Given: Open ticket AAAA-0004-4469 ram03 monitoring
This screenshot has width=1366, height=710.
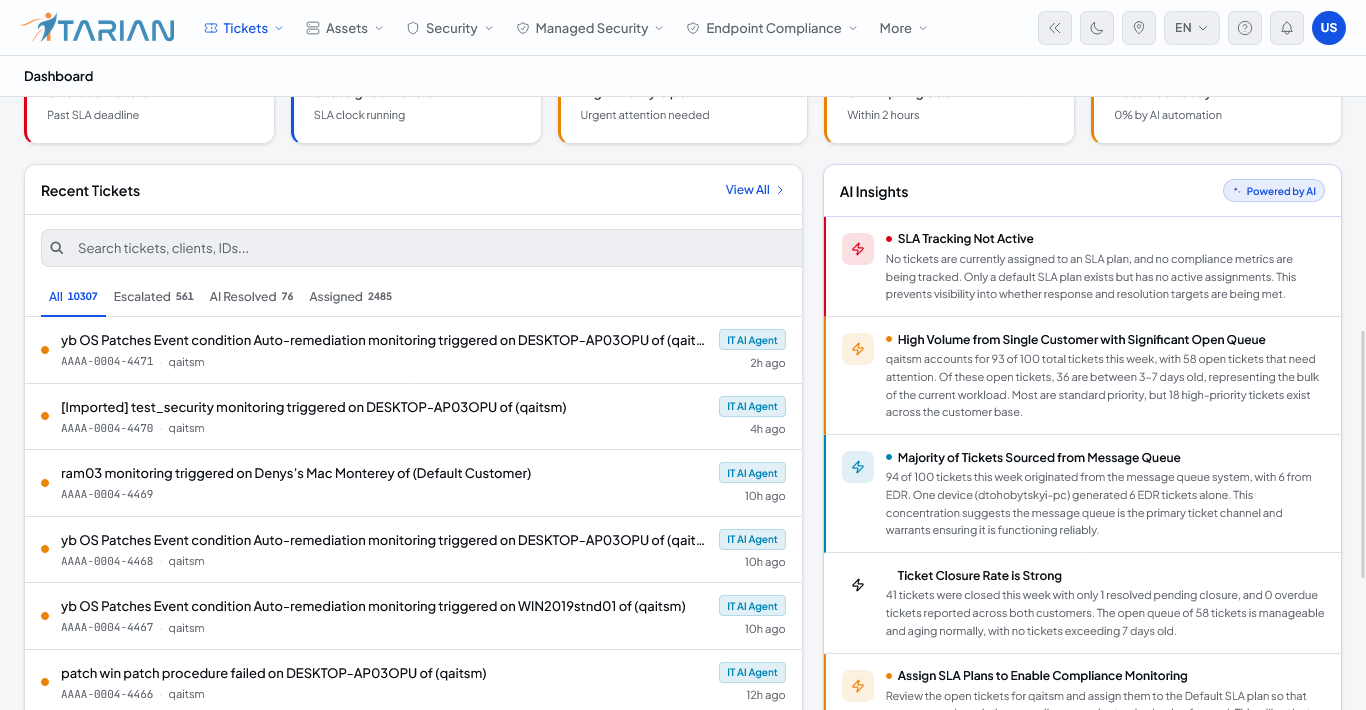Looking at the screenshot, I should point(413,483).
